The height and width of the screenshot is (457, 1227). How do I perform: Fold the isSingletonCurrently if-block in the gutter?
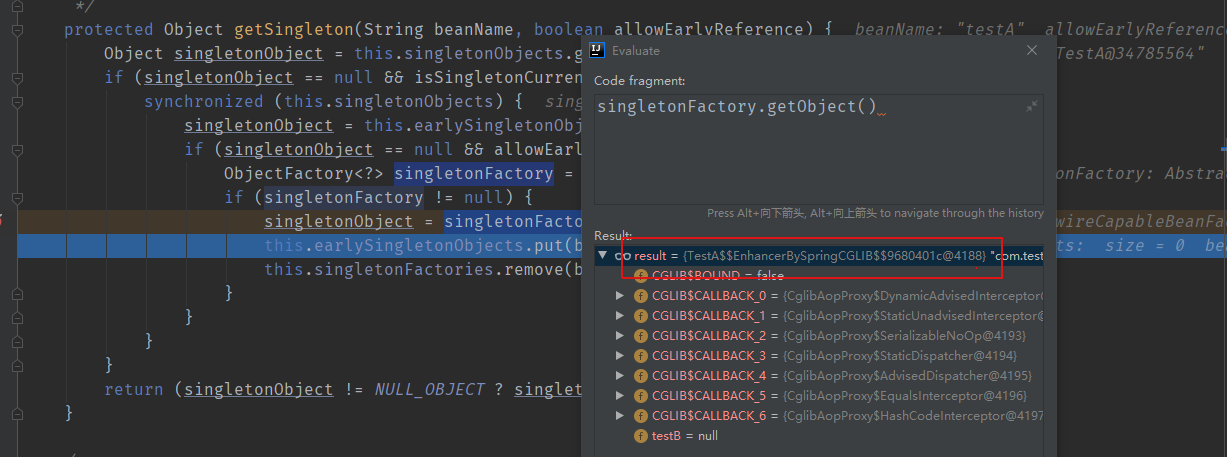click(19, 79)
